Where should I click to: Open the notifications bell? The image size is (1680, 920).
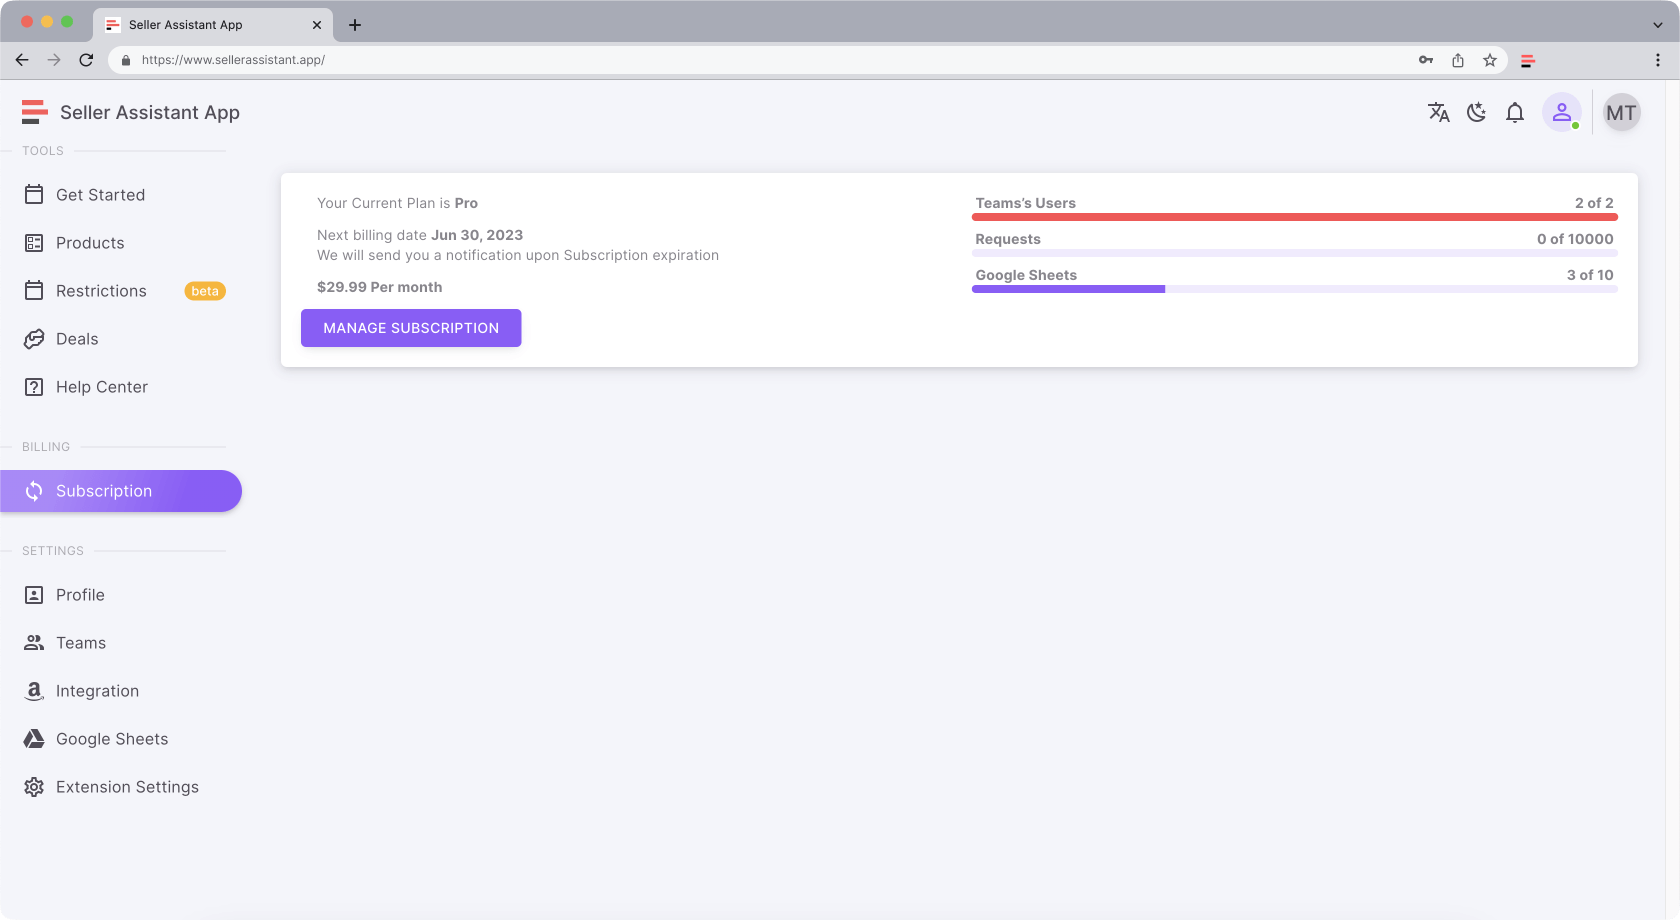1515,113
